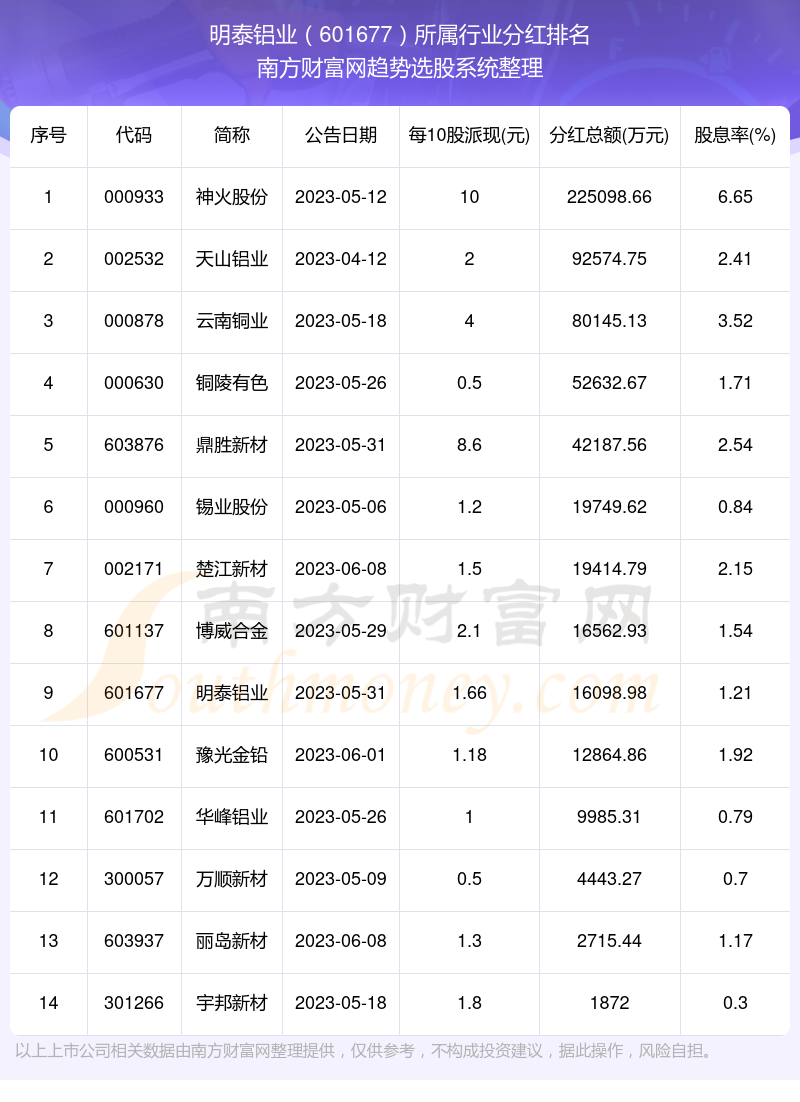800x1102 pixels.
Task: Select the stock code 601677
Action: 134,693
